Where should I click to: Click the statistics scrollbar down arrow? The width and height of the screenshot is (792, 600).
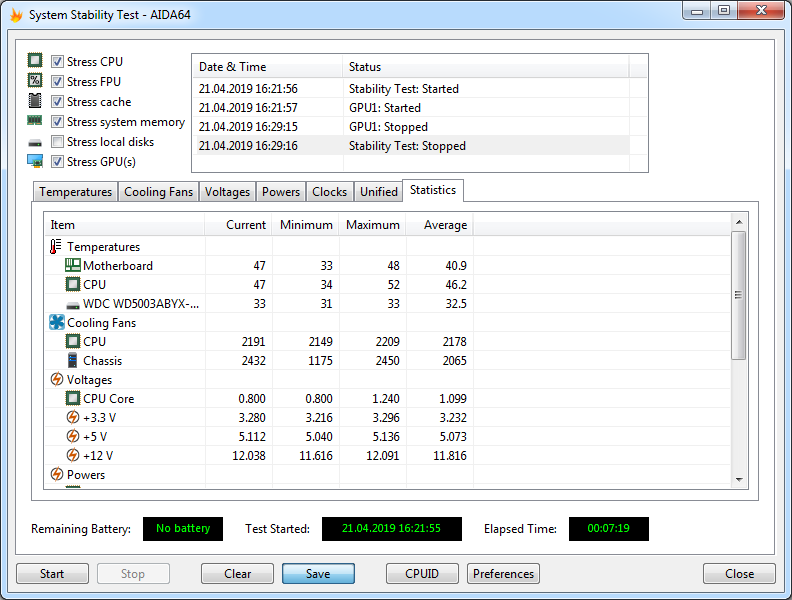point(739,479)
